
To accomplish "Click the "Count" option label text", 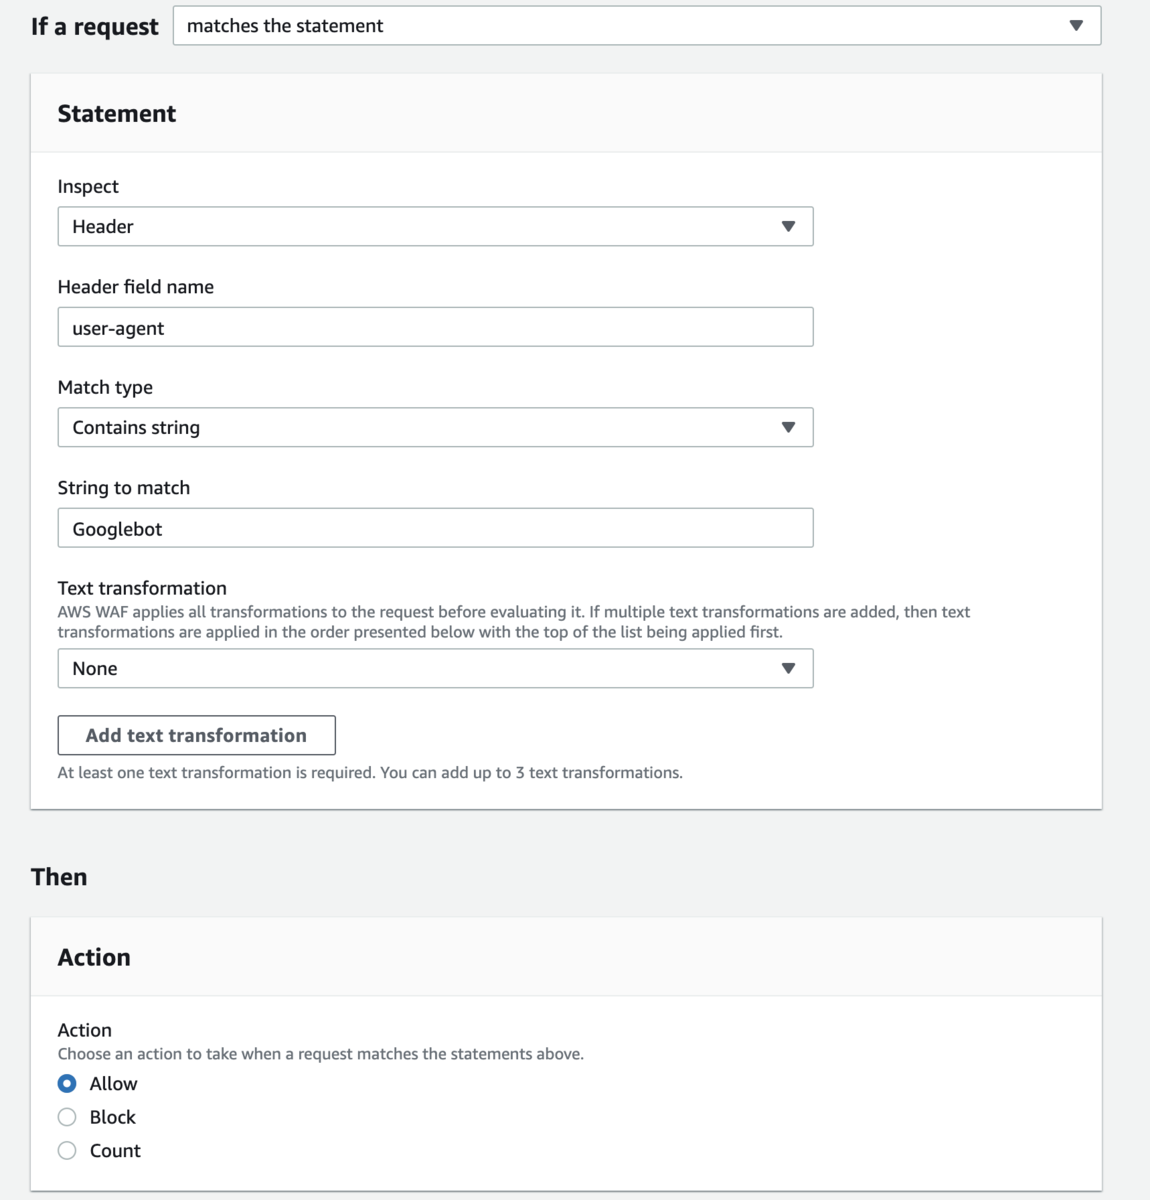I will [115, 1151].
